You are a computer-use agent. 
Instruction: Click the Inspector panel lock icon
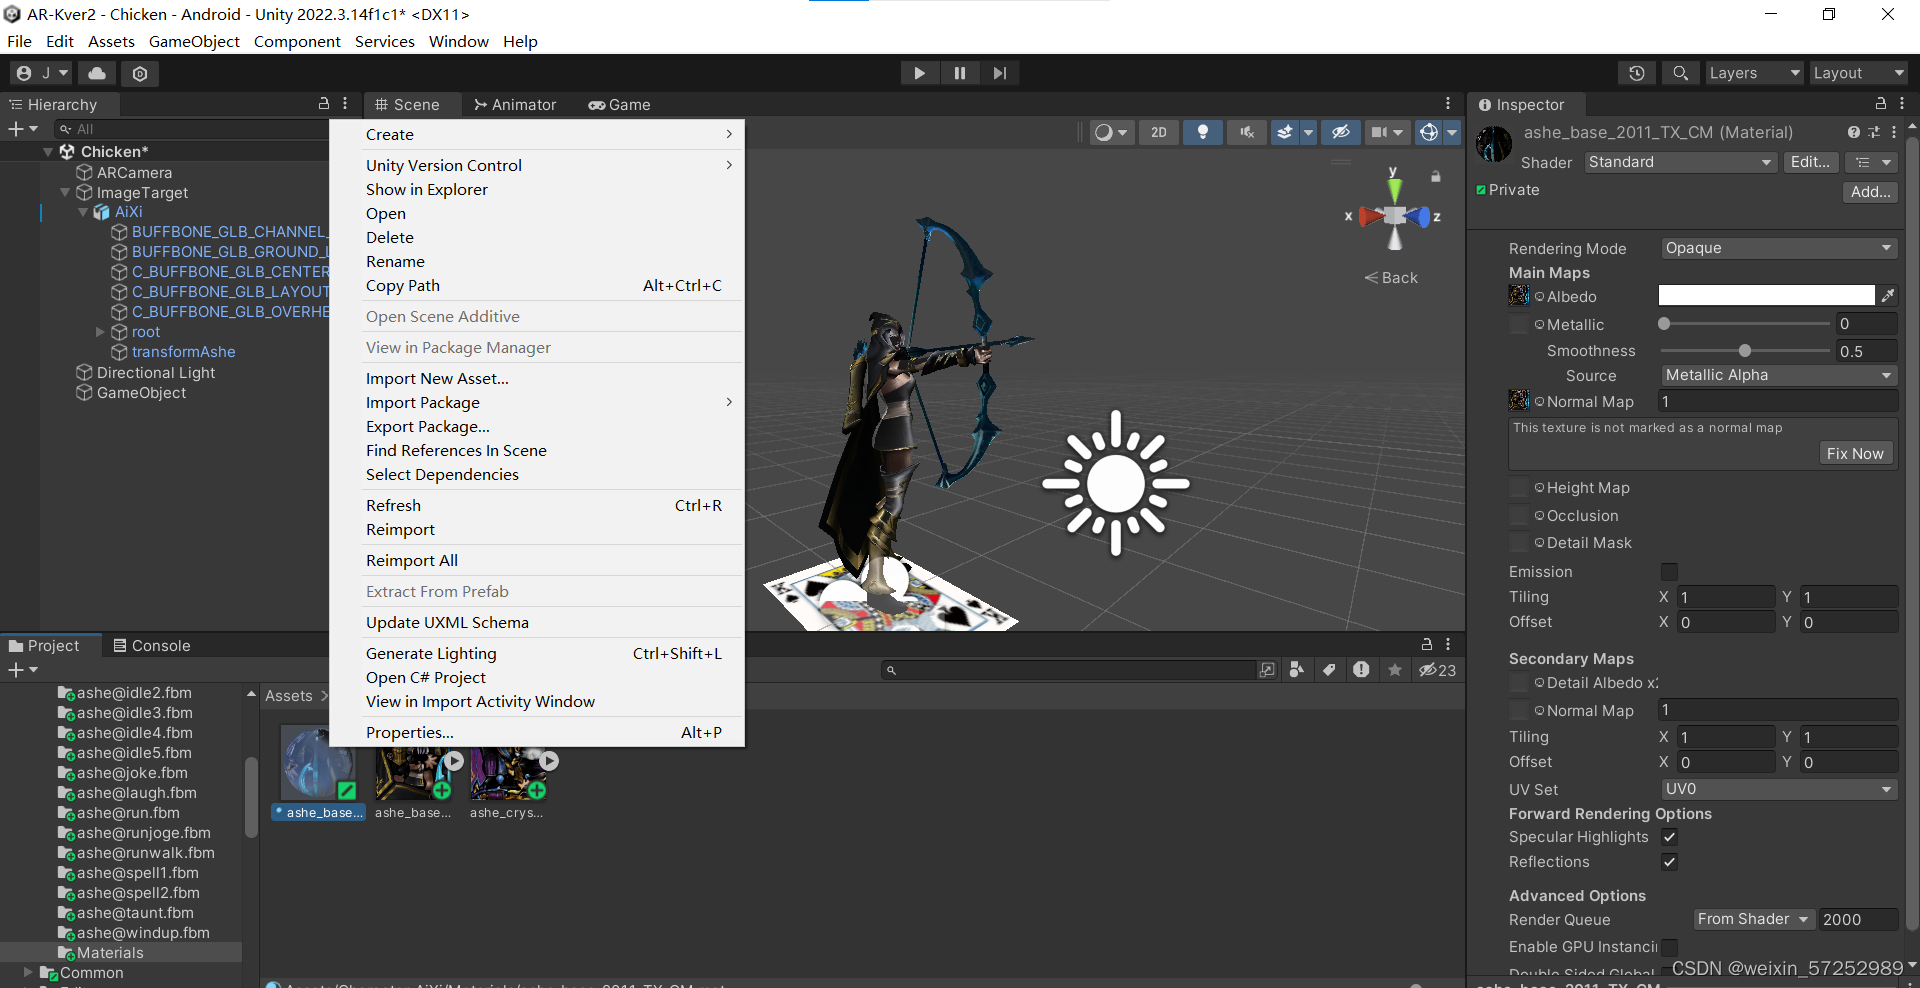click(1880, 104)
